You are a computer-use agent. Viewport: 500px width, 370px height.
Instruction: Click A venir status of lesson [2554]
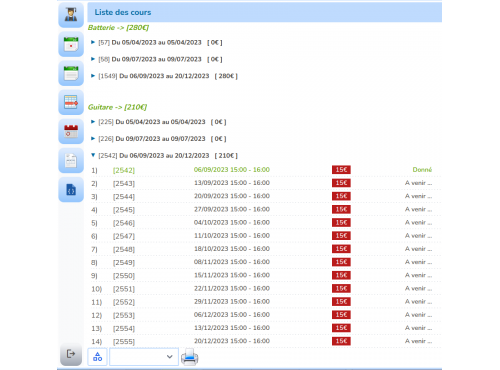click(x=419, y=328)
